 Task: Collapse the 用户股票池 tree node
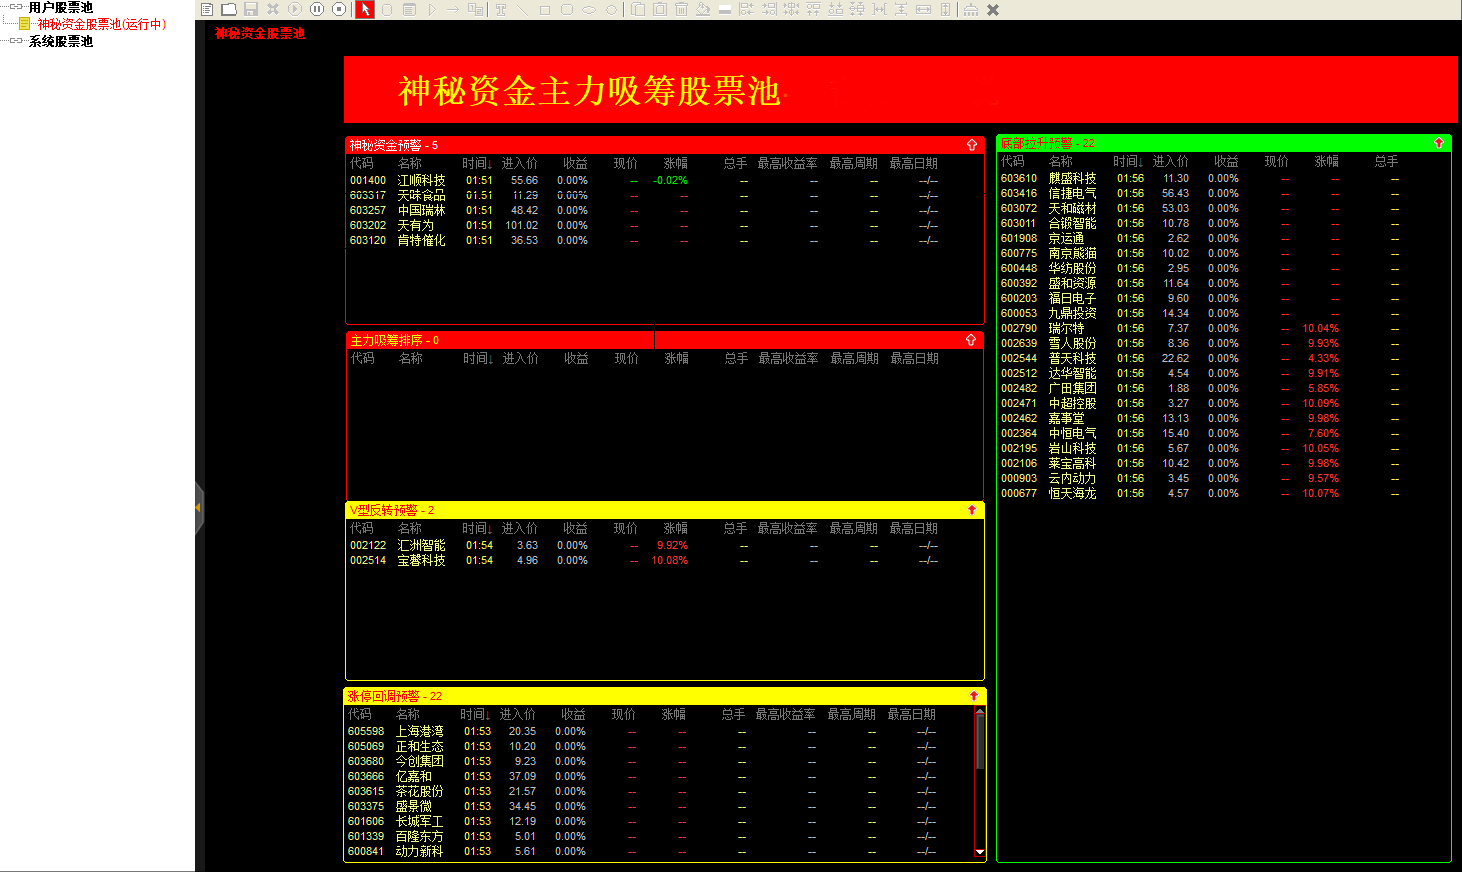(x=15, y=7)
